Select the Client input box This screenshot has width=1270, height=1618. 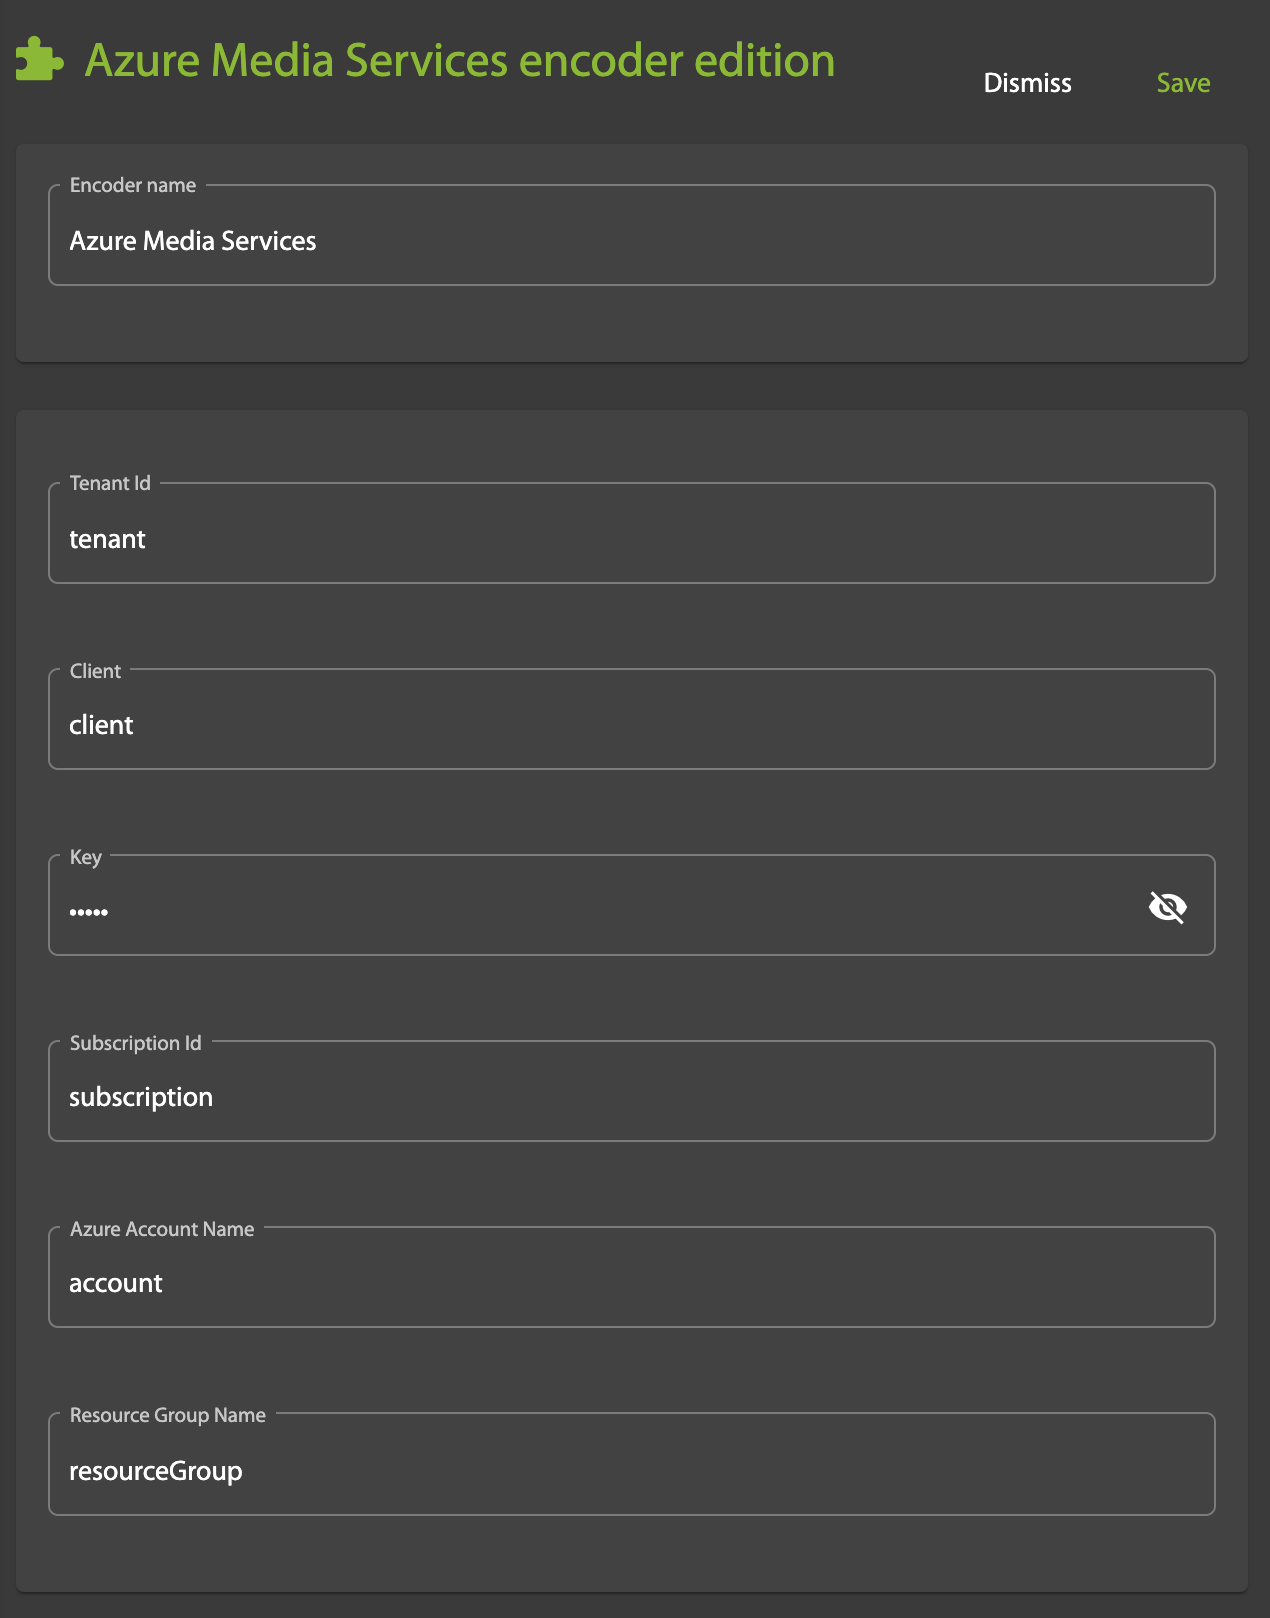click(630, 725)
